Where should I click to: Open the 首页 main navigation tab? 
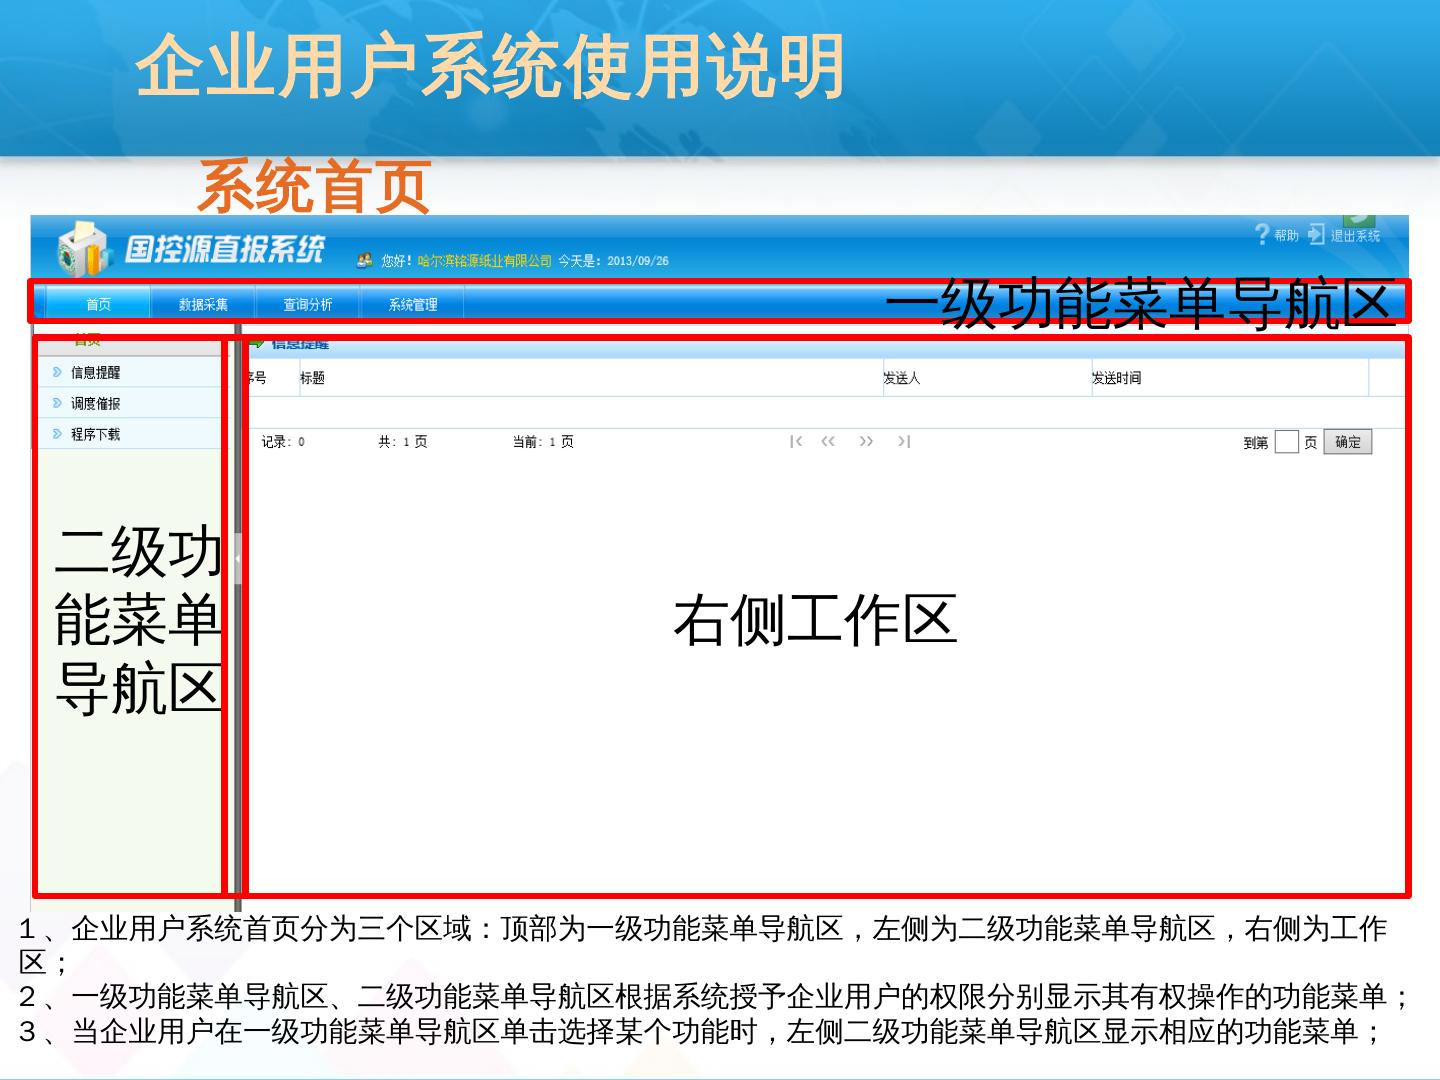[98, 304]
